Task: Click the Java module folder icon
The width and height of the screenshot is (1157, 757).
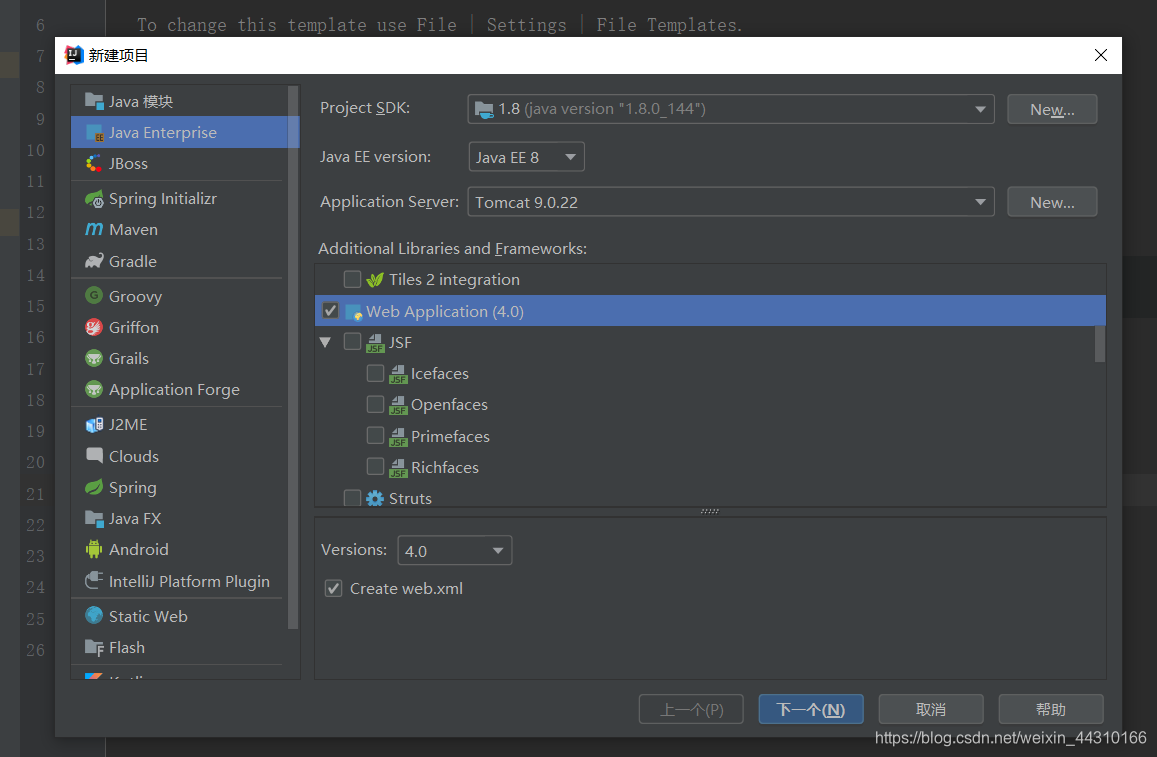Action: [x=94, y=101]
